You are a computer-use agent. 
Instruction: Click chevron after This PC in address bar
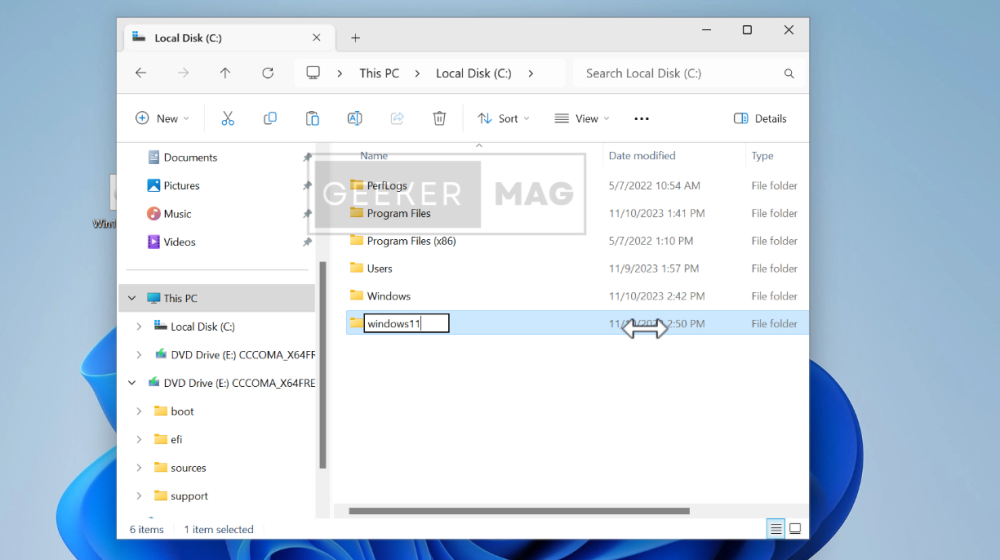tap(417, 73)
